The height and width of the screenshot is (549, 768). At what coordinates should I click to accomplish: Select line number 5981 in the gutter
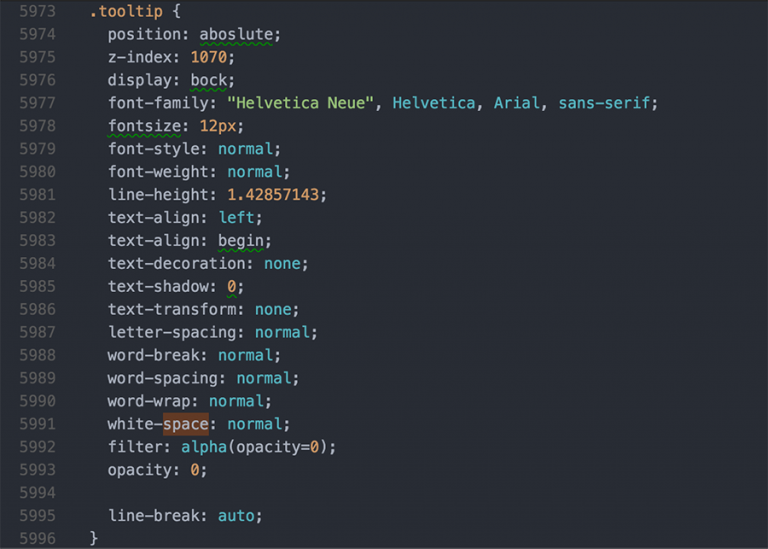[x=37, y=195]
